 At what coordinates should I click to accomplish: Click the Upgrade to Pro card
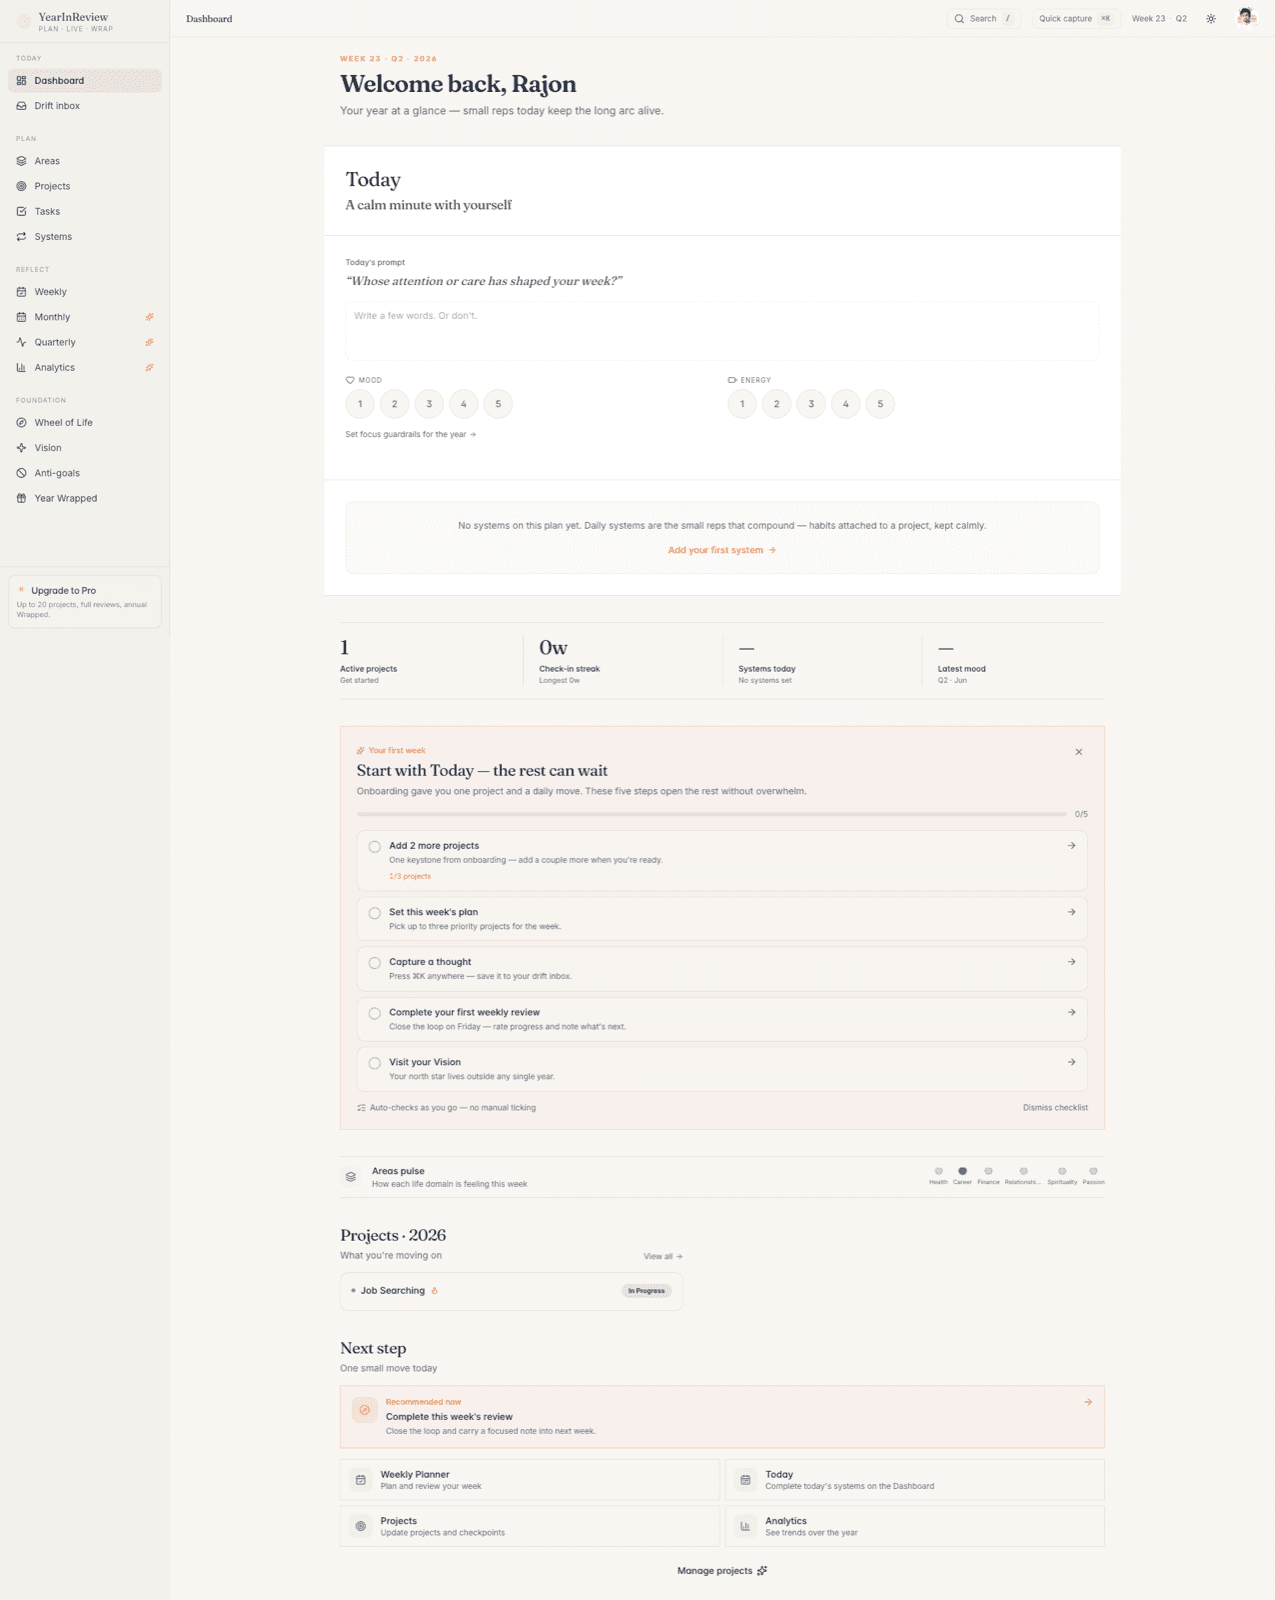pyautogui.click(x=85, y=601)
